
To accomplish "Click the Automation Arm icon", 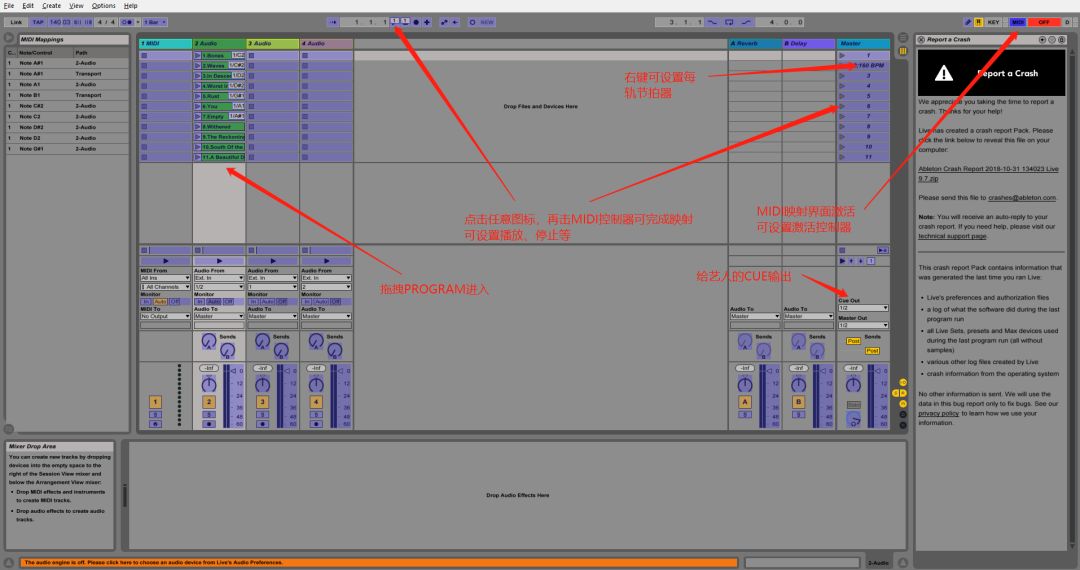I will coord(444,22).
